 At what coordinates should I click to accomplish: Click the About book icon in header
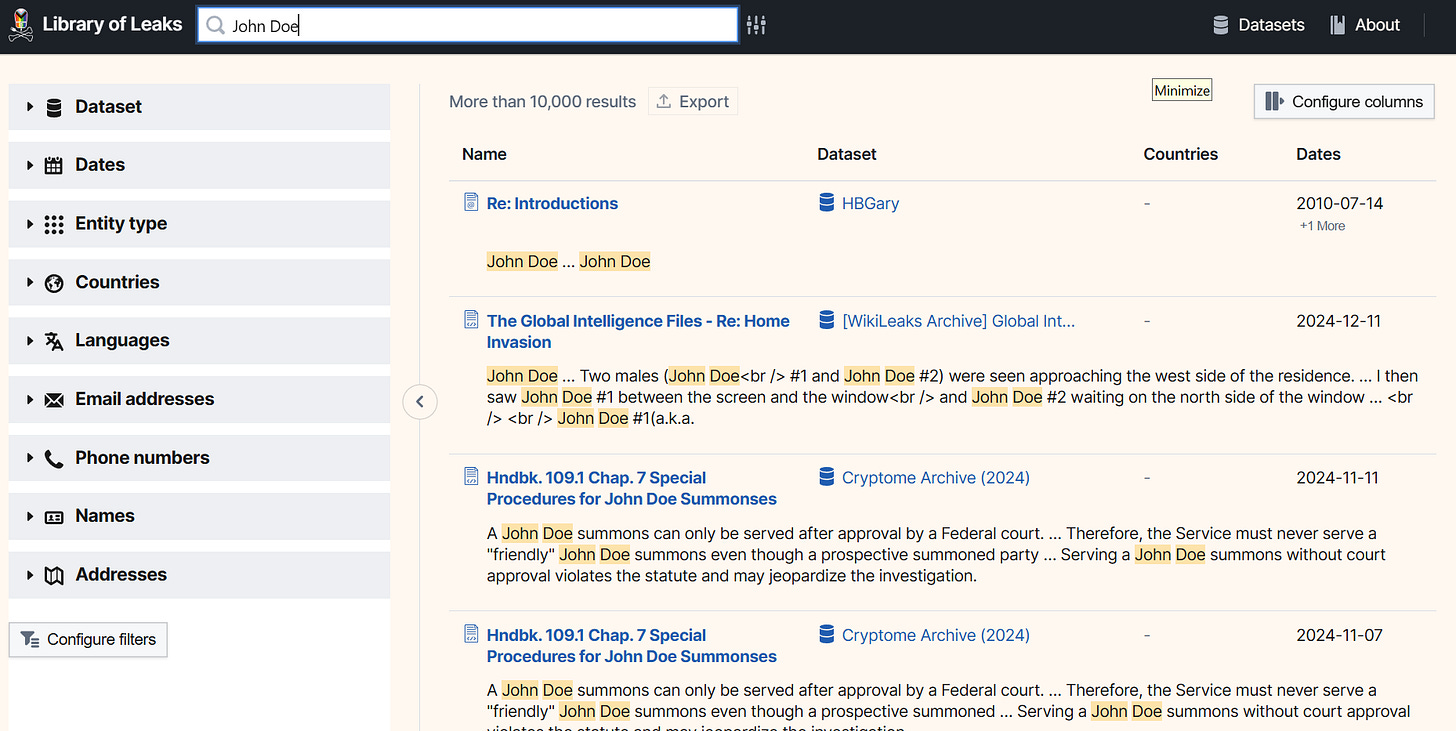click(x=1337, y=25)
